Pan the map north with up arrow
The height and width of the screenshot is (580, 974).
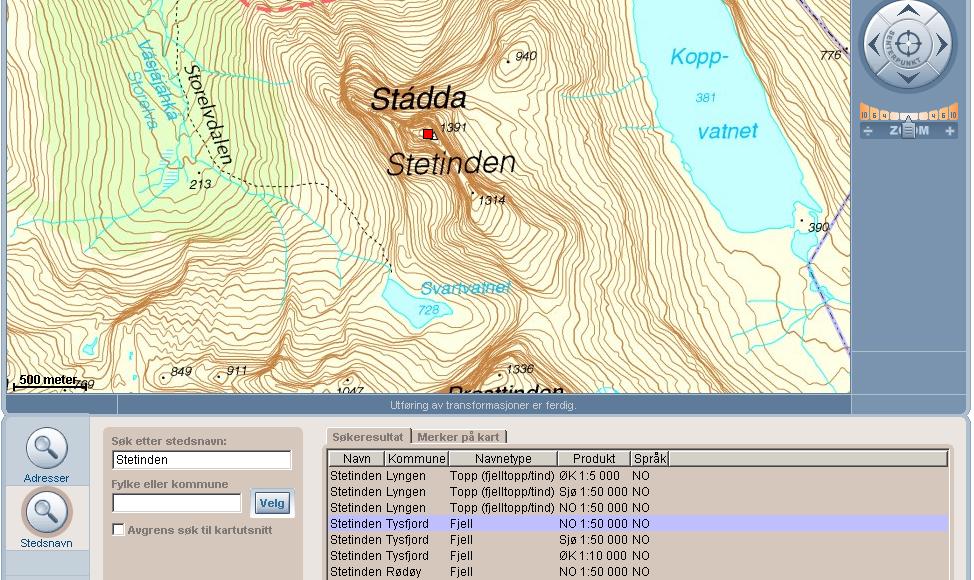tap(908, 11)
